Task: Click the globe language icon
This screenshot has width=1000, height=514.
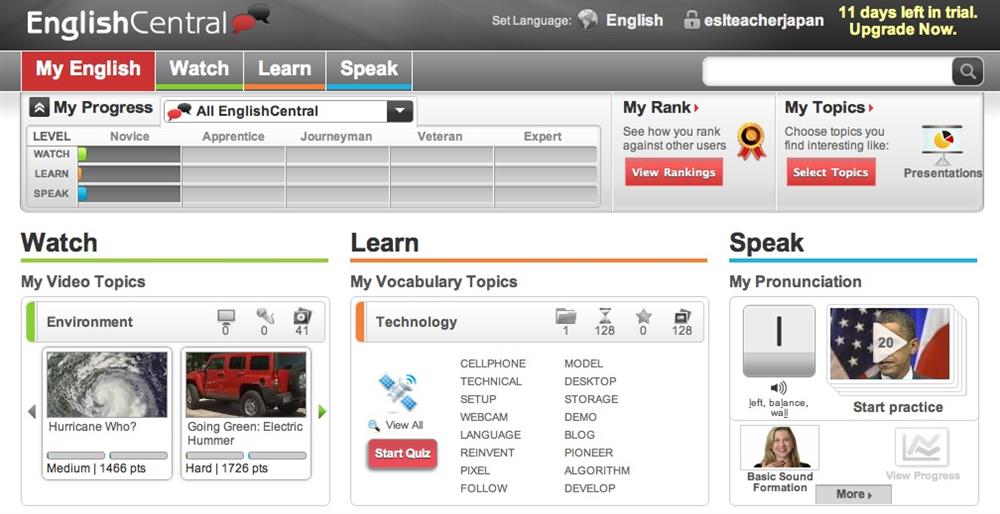Action: pos(587,20)
